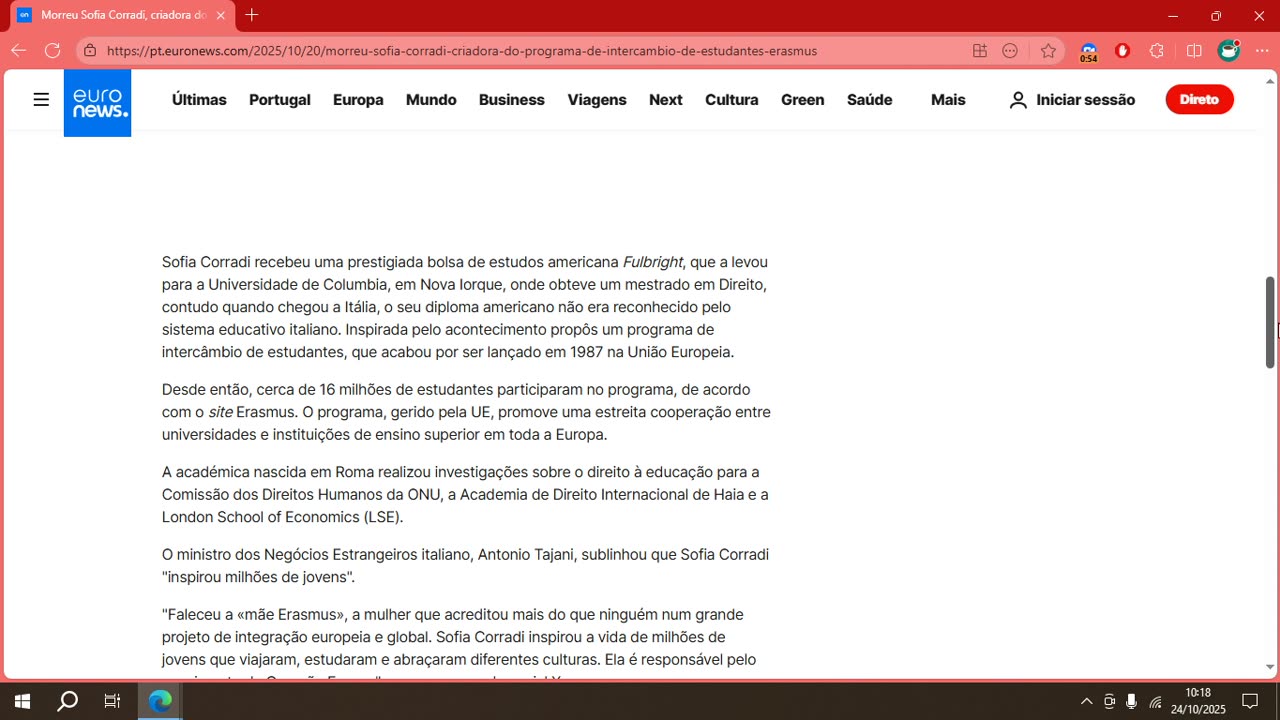
Task: Open the screen recorder extension showing 0:54
Action: pyautogui.click(x=1089, y=51)
